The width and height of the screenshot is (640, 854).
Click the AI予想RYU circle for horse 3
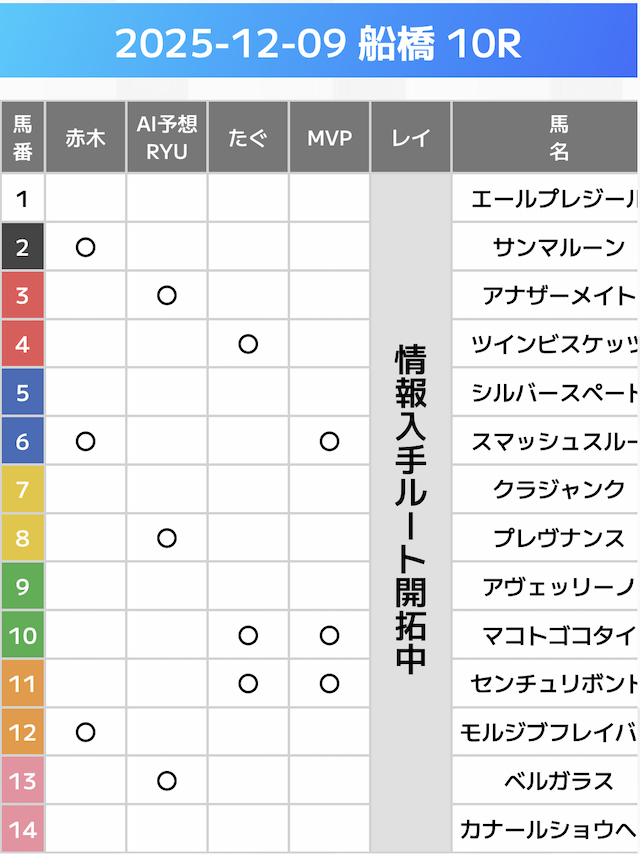[x=167, y=295]
